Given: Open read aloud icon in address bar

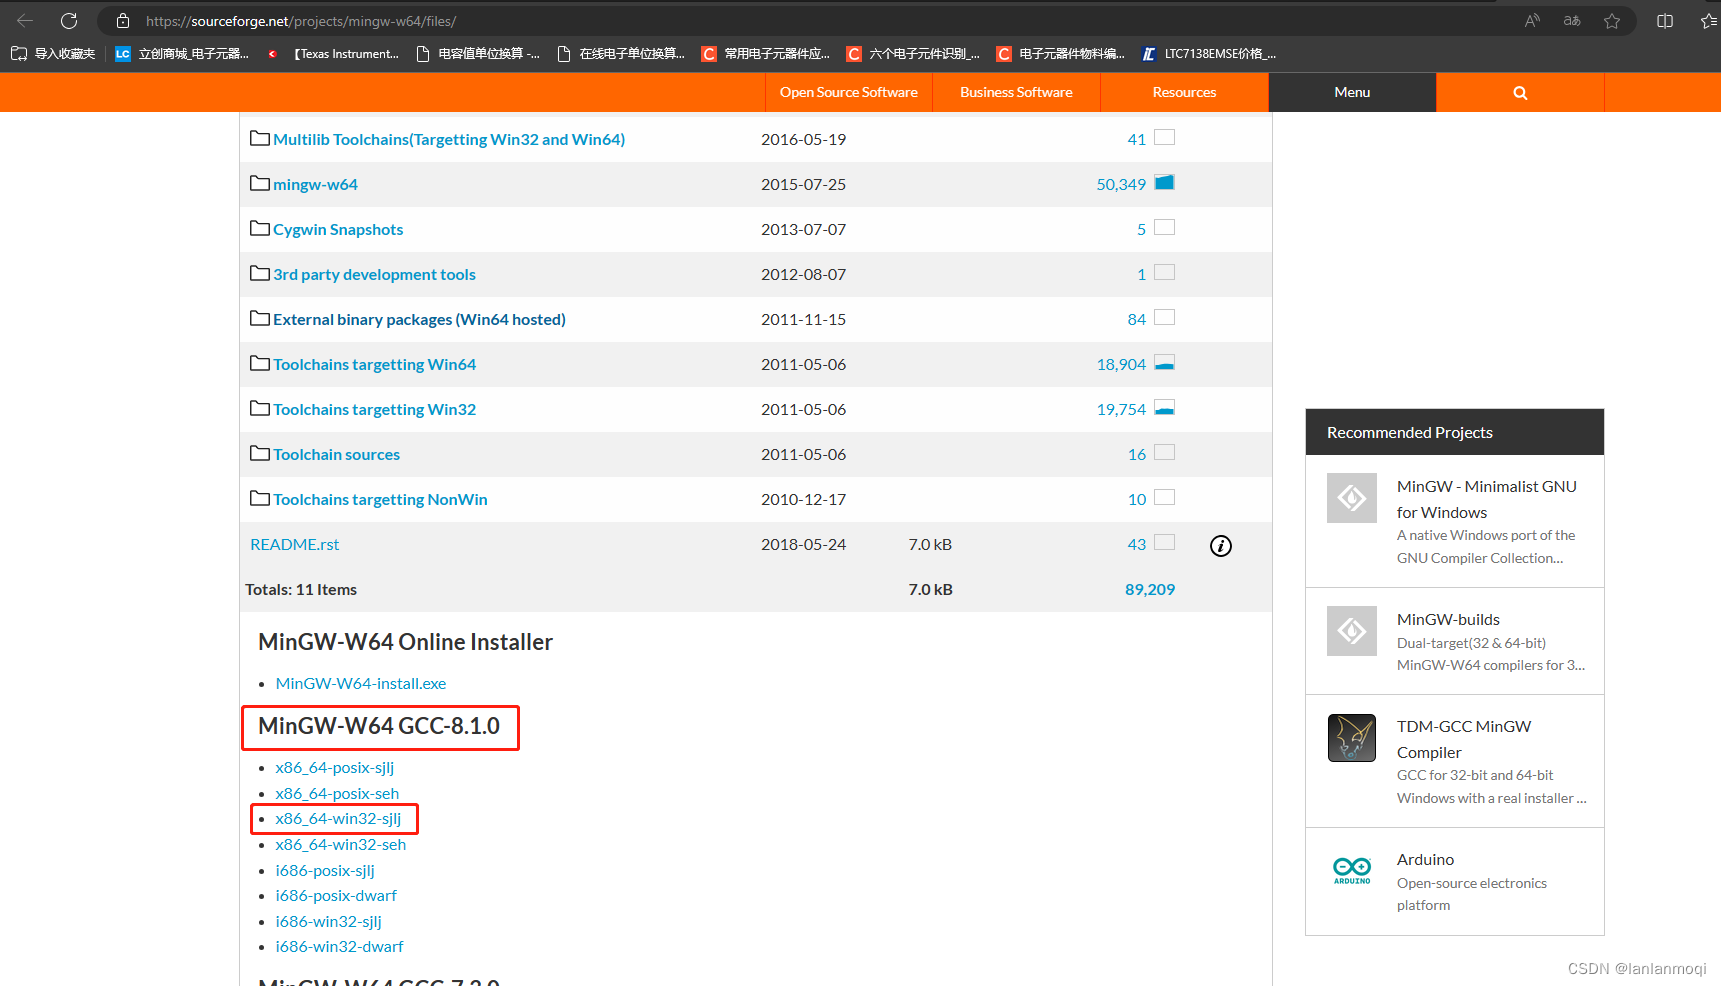Looking at the screenshot, I should [x=1532, y=21].
